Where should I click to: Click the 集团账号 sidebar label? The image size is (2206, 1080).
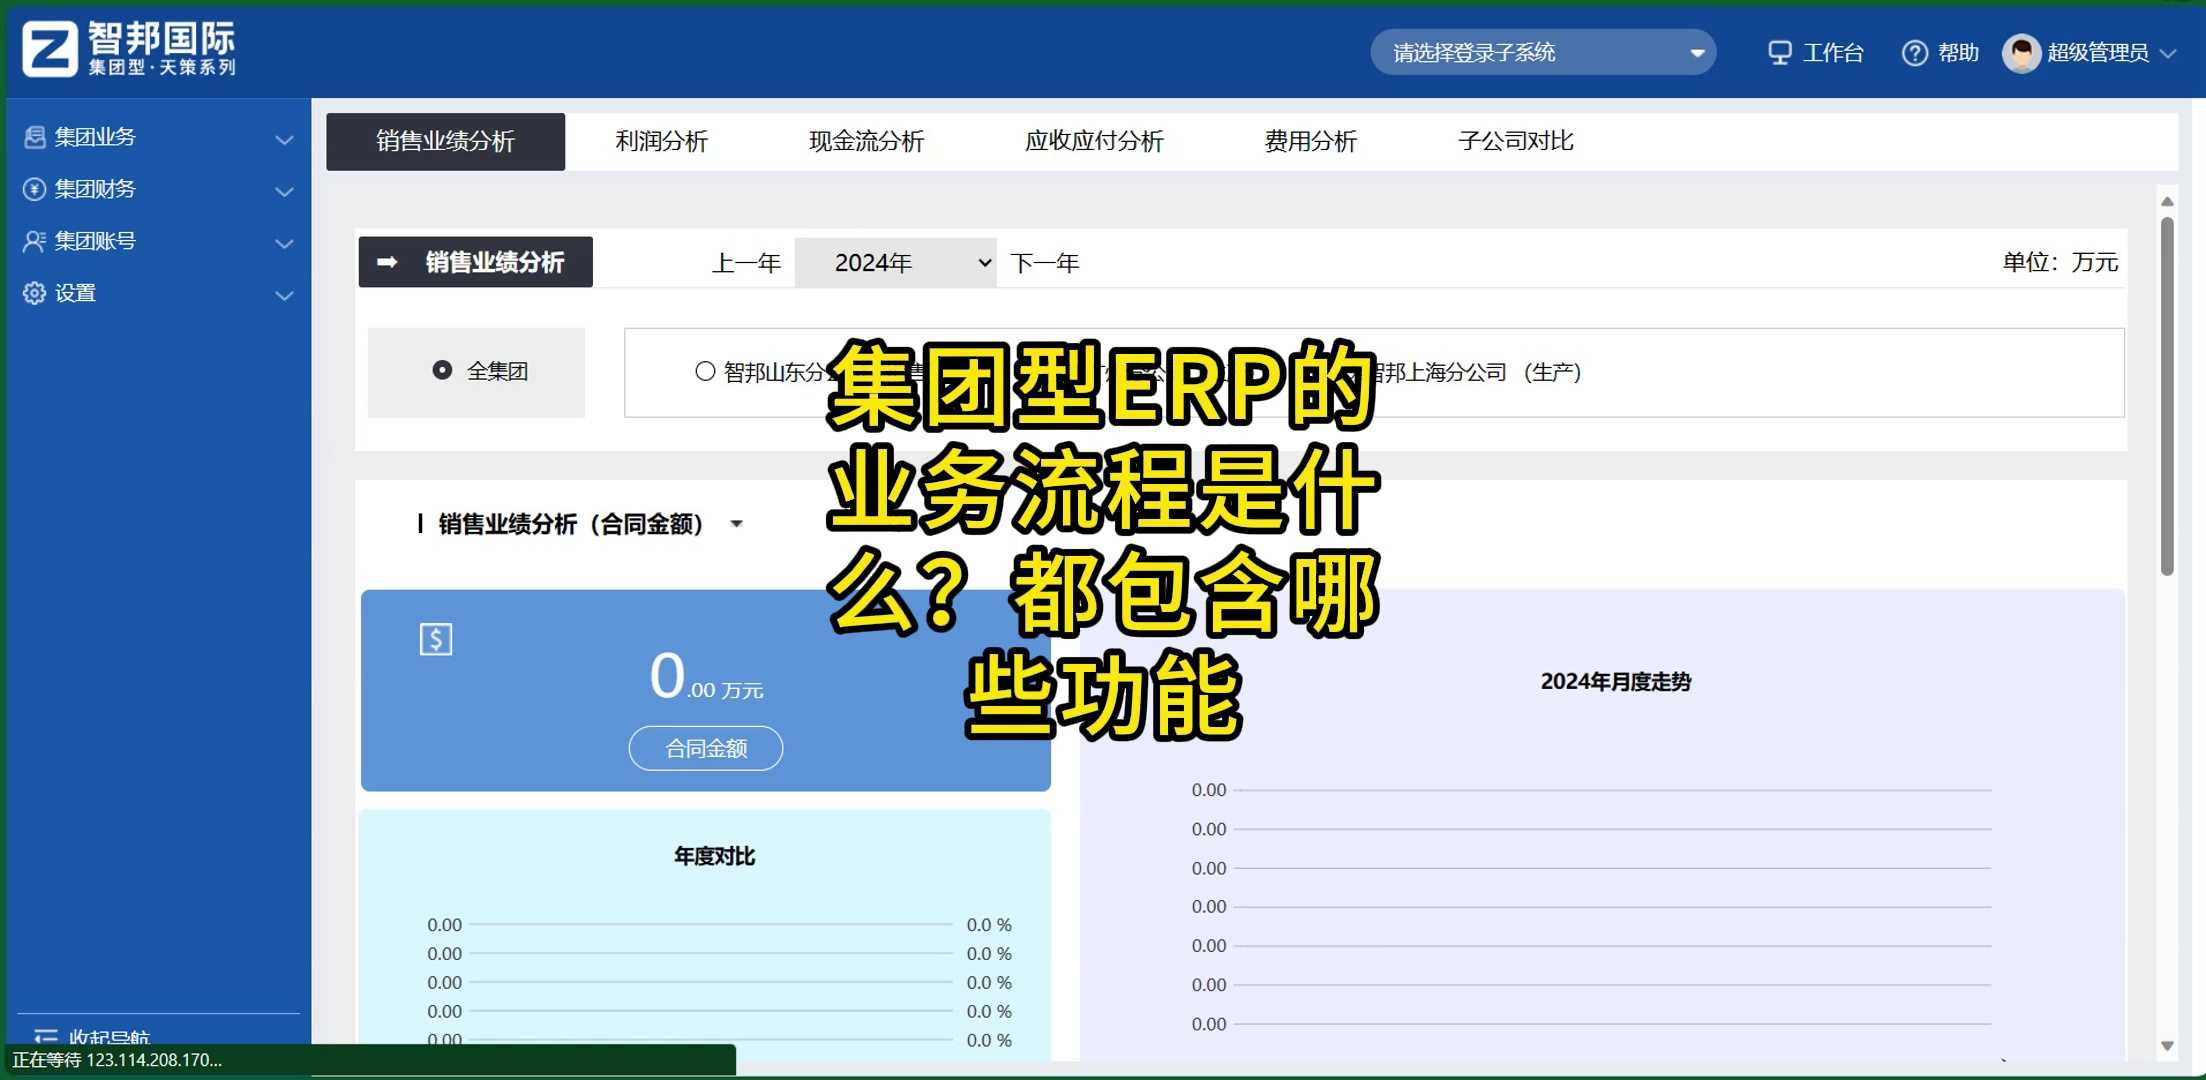pyautogui.click(x=95, y=241)
